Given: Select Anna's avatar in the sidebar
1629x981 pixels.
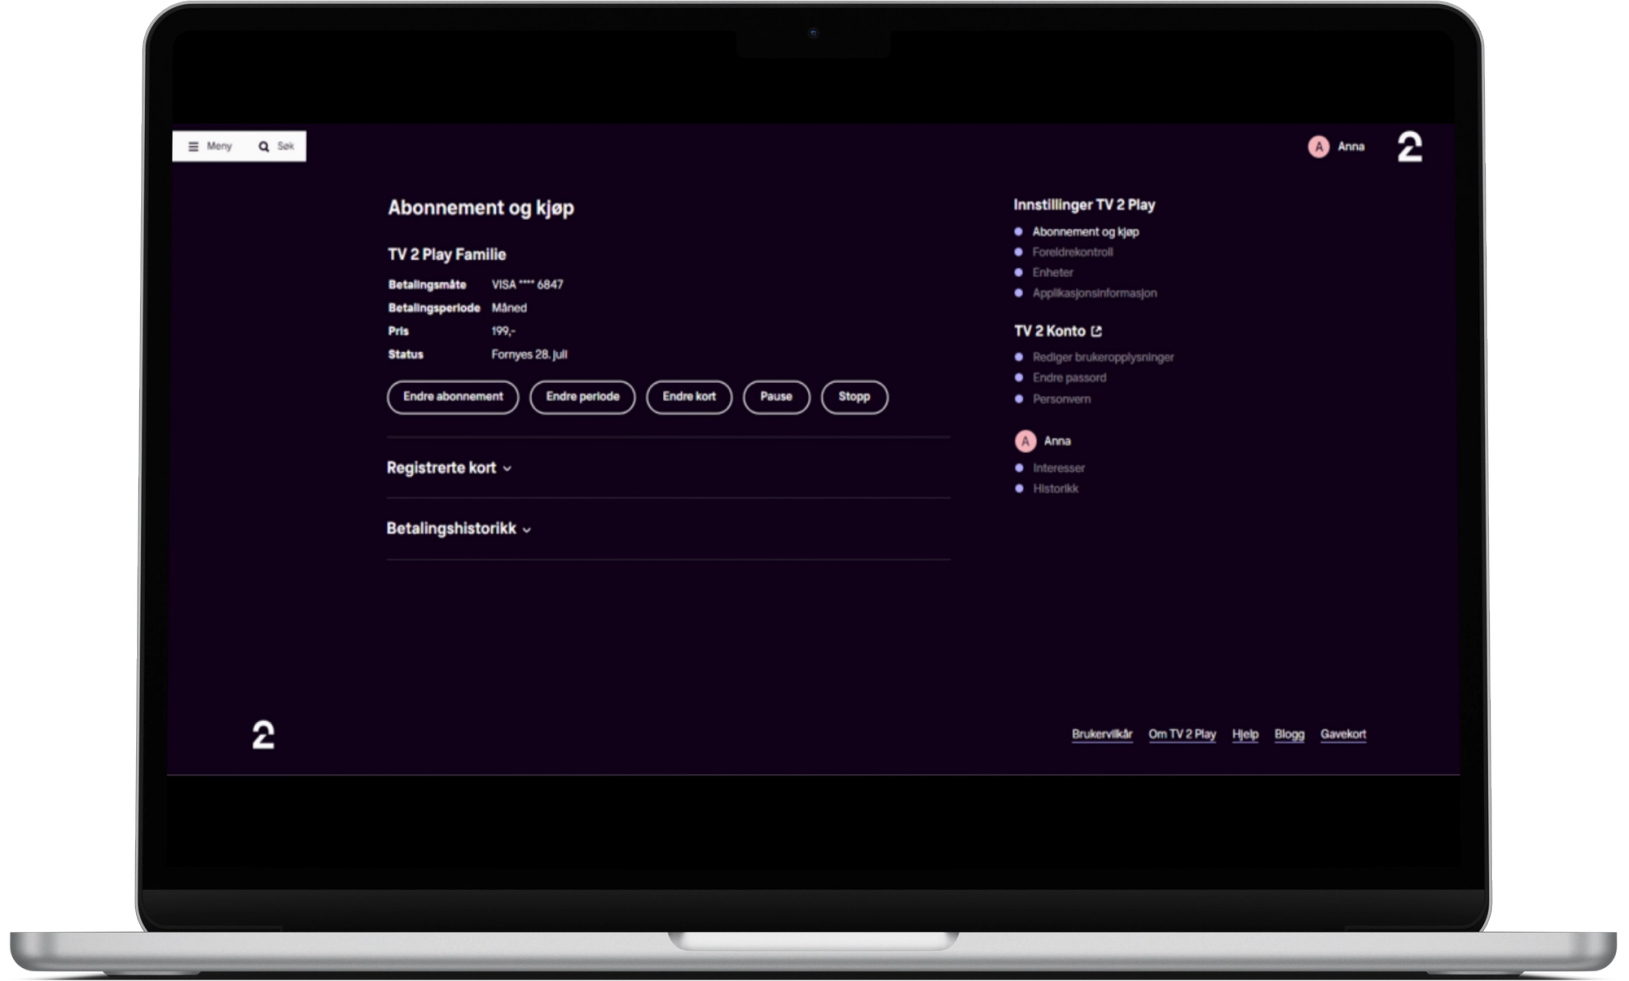Looking at the screenshot, I should [1025, 441].
